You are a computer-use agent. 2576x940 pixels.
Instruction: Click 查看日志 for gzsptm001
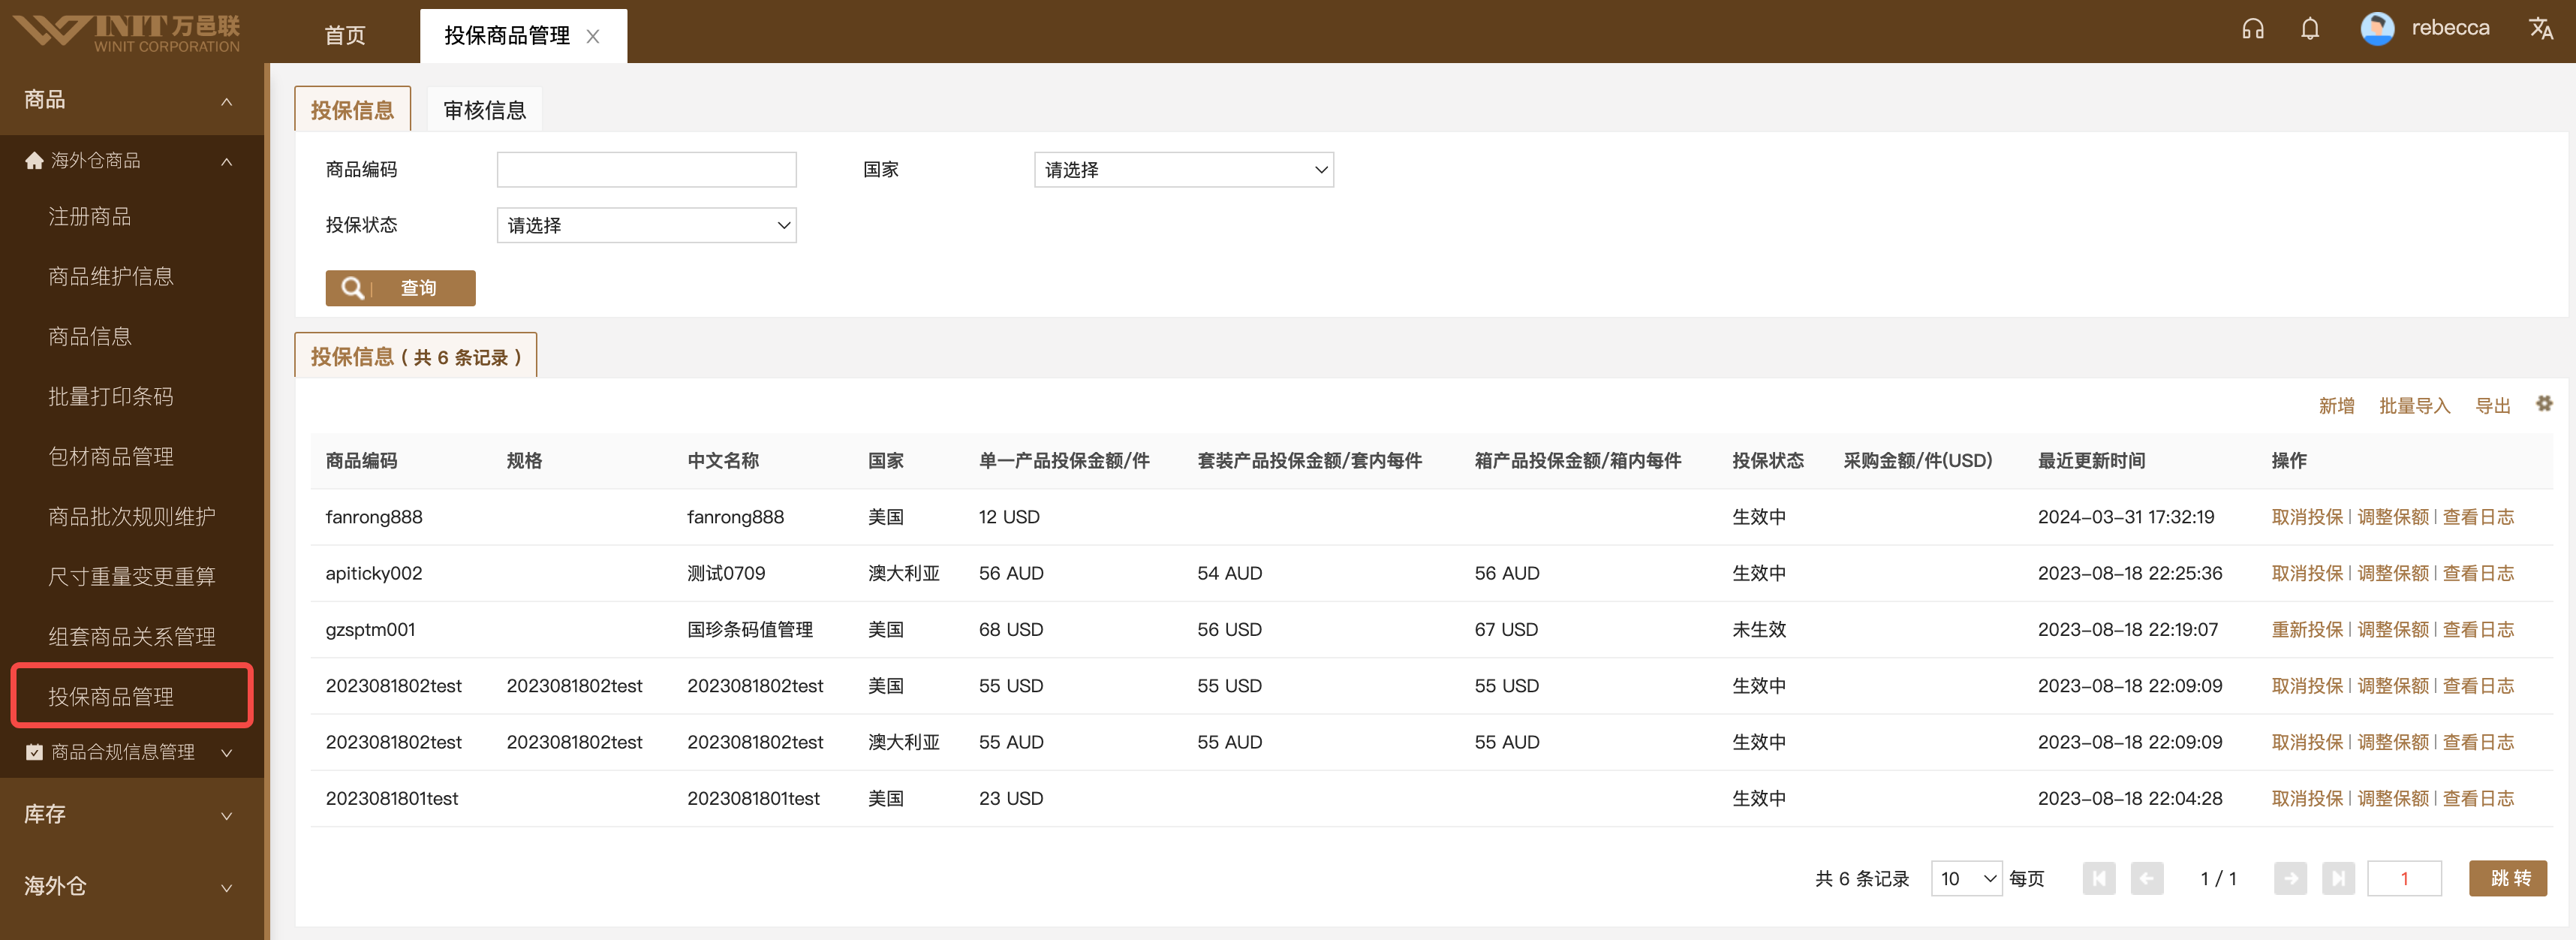pyautogui.click(x=2478, y=630)
